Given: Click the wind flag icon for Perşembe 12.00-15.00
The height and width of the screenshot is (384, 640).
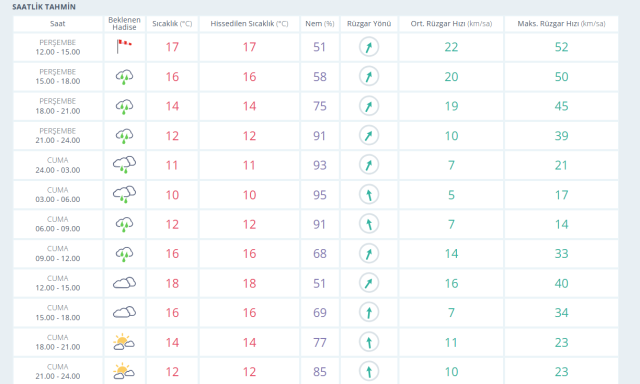Looking at the screenshot, I should (x=124, y=47).
